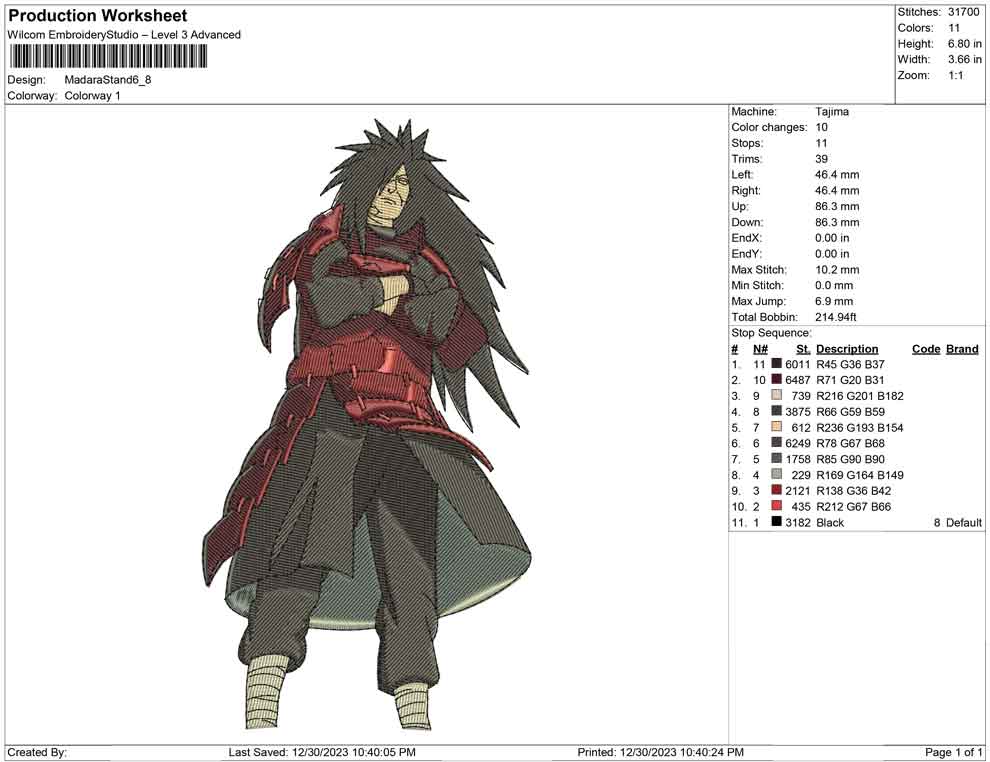Click the Zoom value '1:1'
The width and height of the screenshot is (990, 762).
click(x=956, y=75)
